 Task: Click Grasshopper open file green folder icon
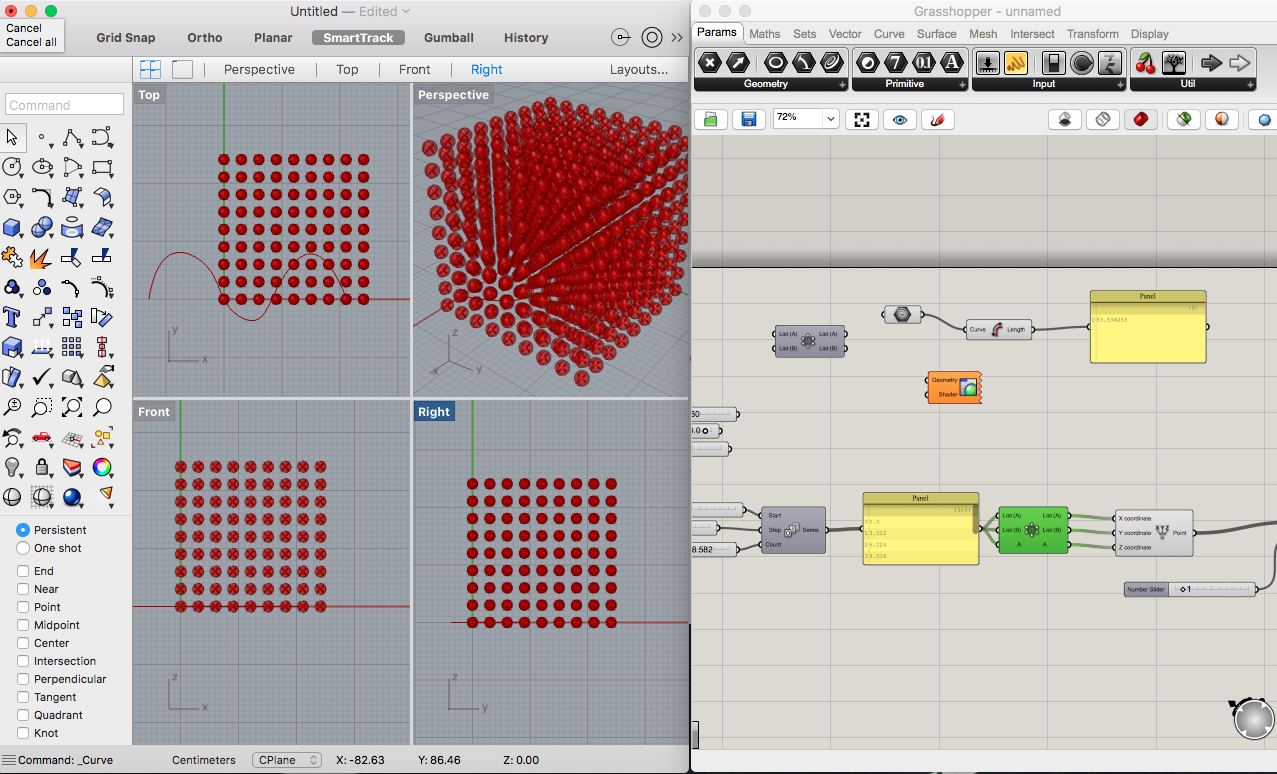point(711,119)
